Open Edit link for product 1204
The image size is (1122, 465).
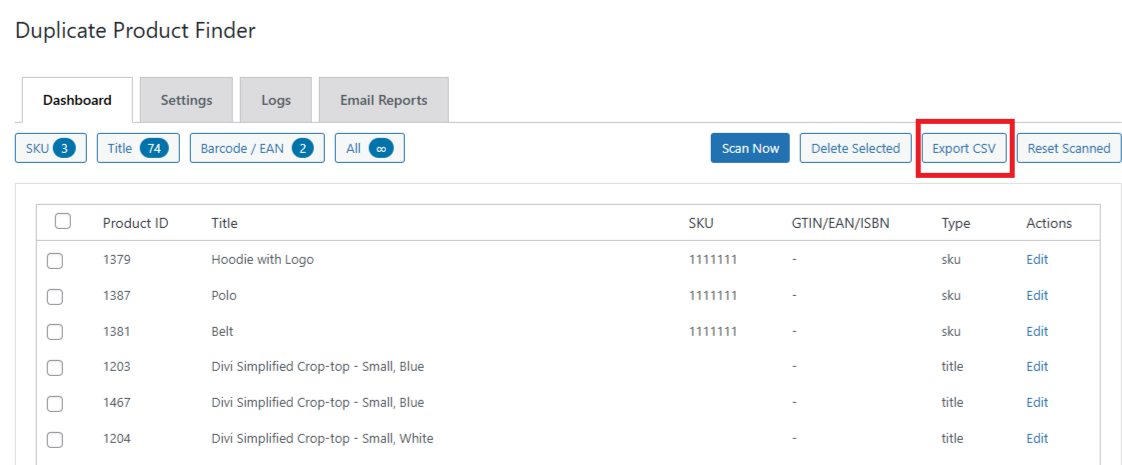(x=1037, y=438)
